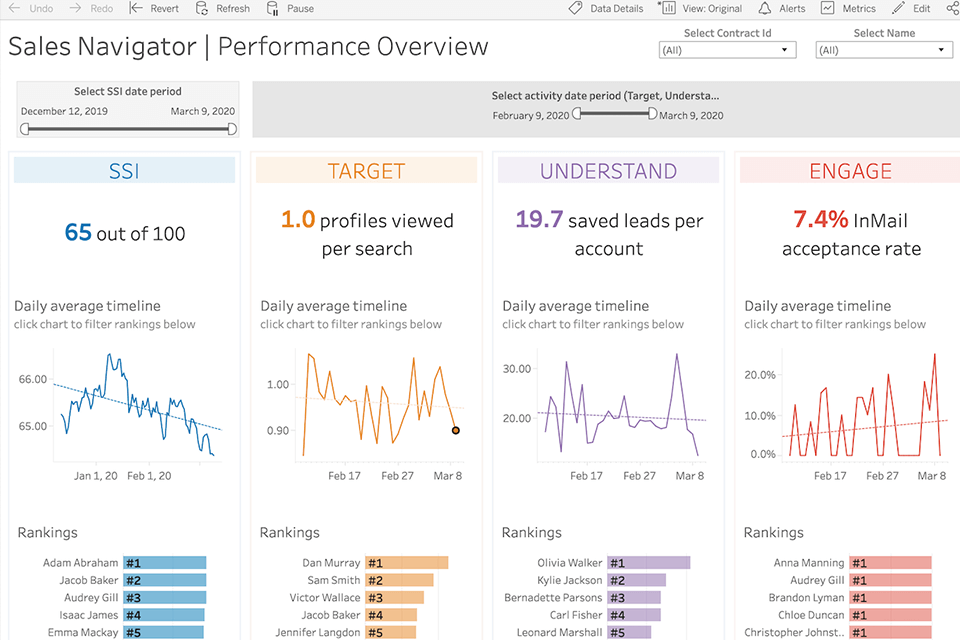960x640 pixels.
Task: Click the activity date slider start handle
Action: point(576,113)
